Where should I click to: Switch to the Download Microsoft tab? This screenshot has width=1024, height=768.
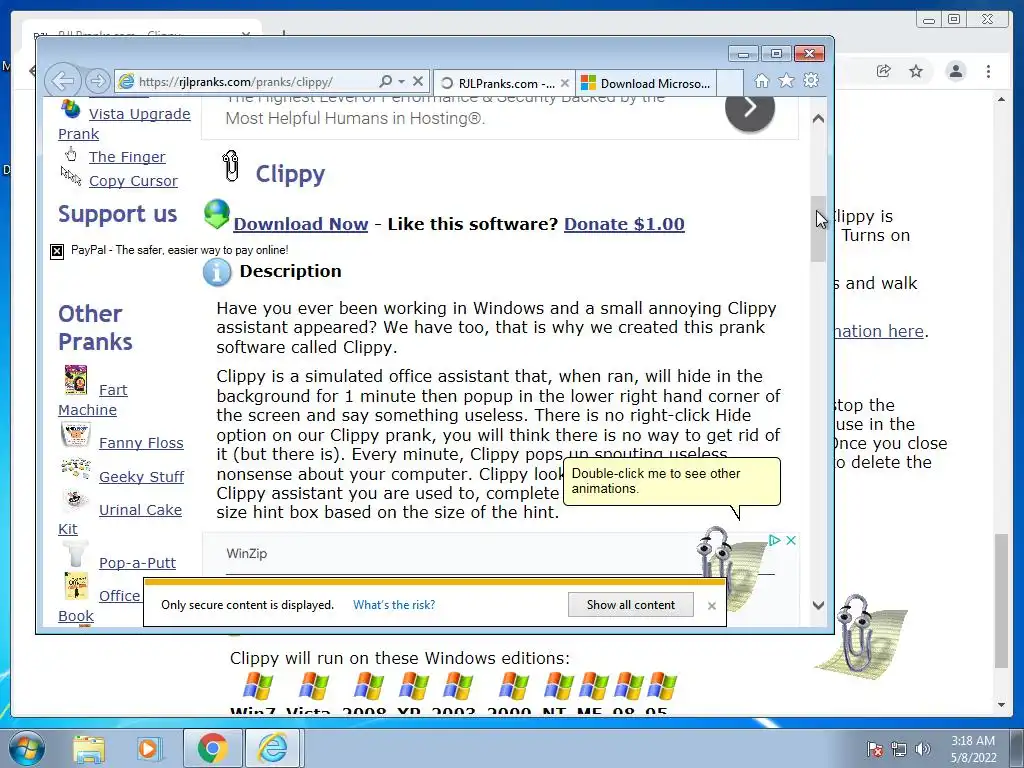coord(646,83)
